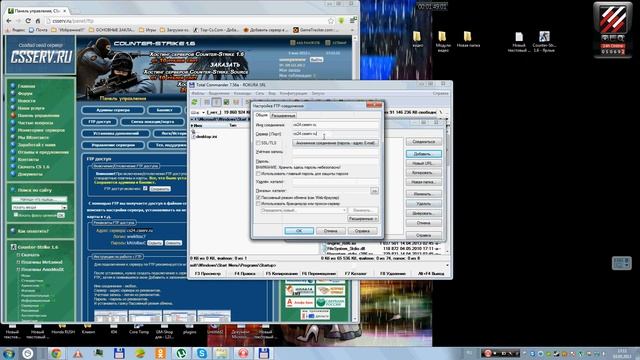Click the browse button next to the local directory field

(x=374, y=191)
